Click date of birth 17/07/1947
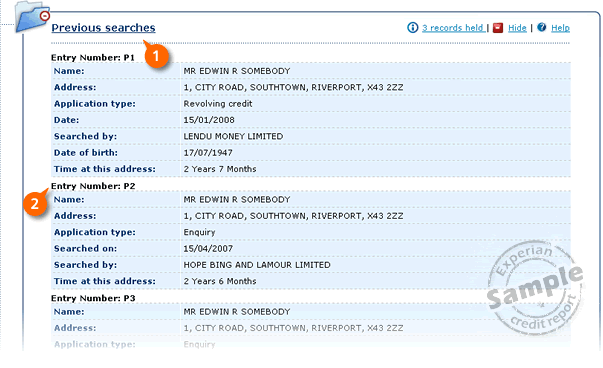 [208, 153]
